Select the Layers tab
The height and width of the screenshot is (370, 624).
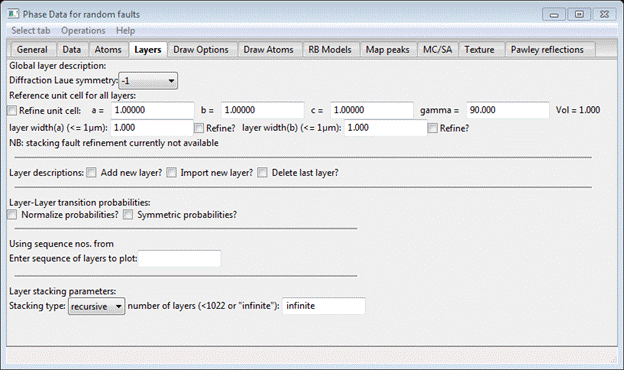coord(148,50)
